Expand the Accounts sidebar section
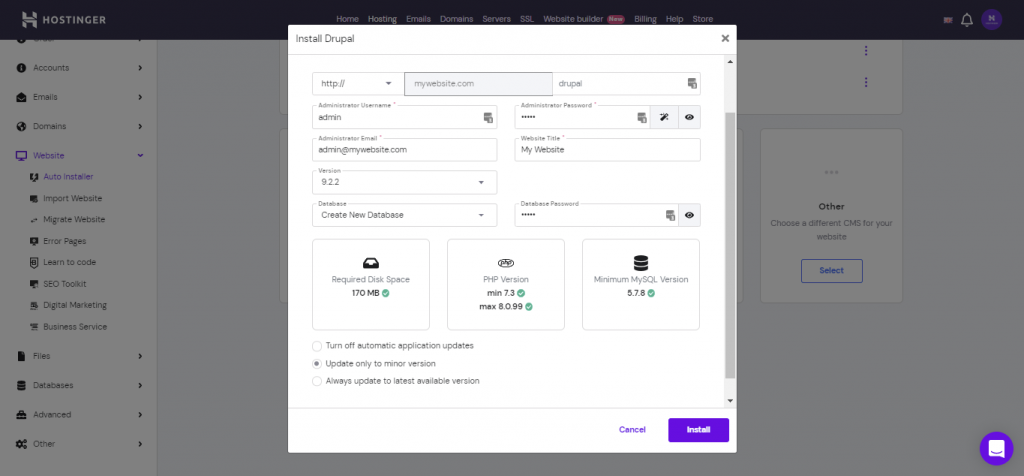Image resolution: width=1024 pixels, height=476 pixels. click(x=140, y=68)
